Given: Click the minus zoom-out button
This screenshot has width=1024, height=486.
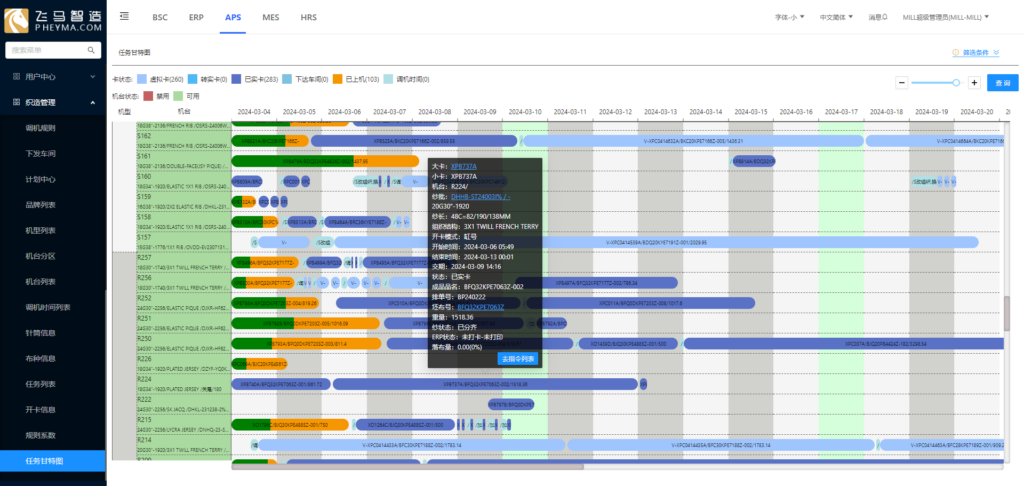Looking at the screenshot, I should (x=901, y=82).
